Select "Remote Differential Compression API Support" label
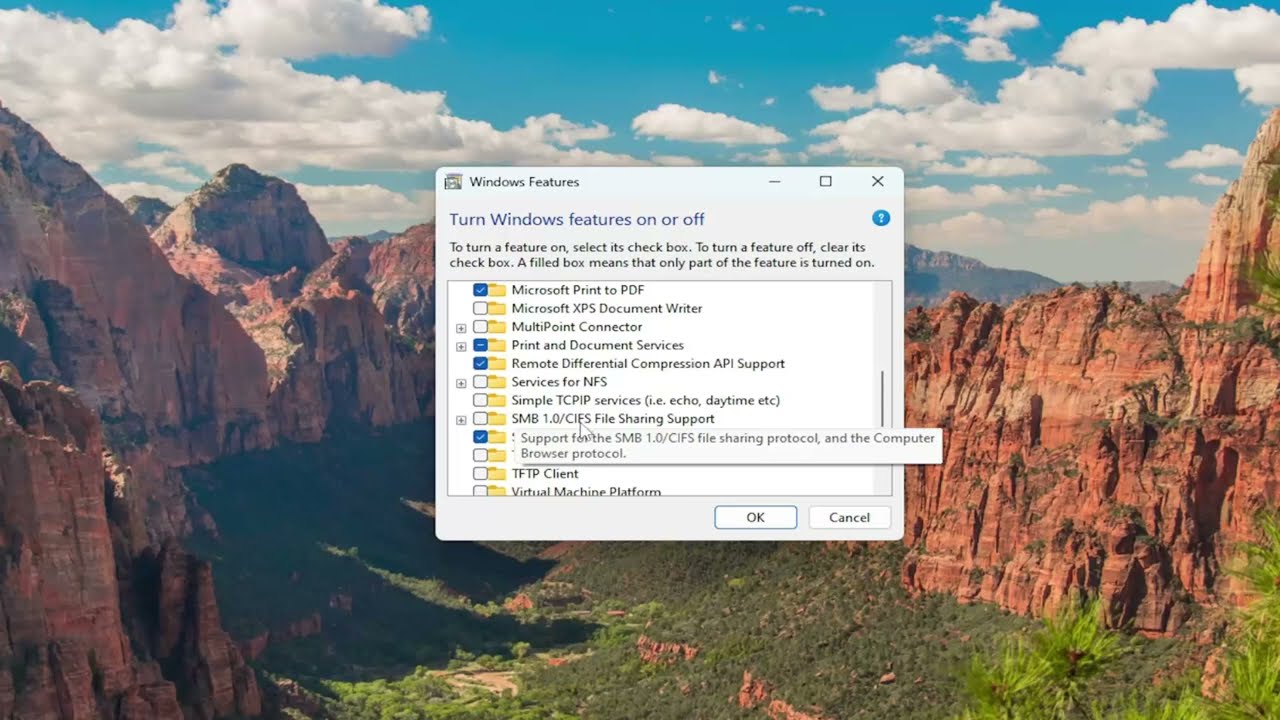Screen dimensions: 1280x720 (x=648, y=363)
